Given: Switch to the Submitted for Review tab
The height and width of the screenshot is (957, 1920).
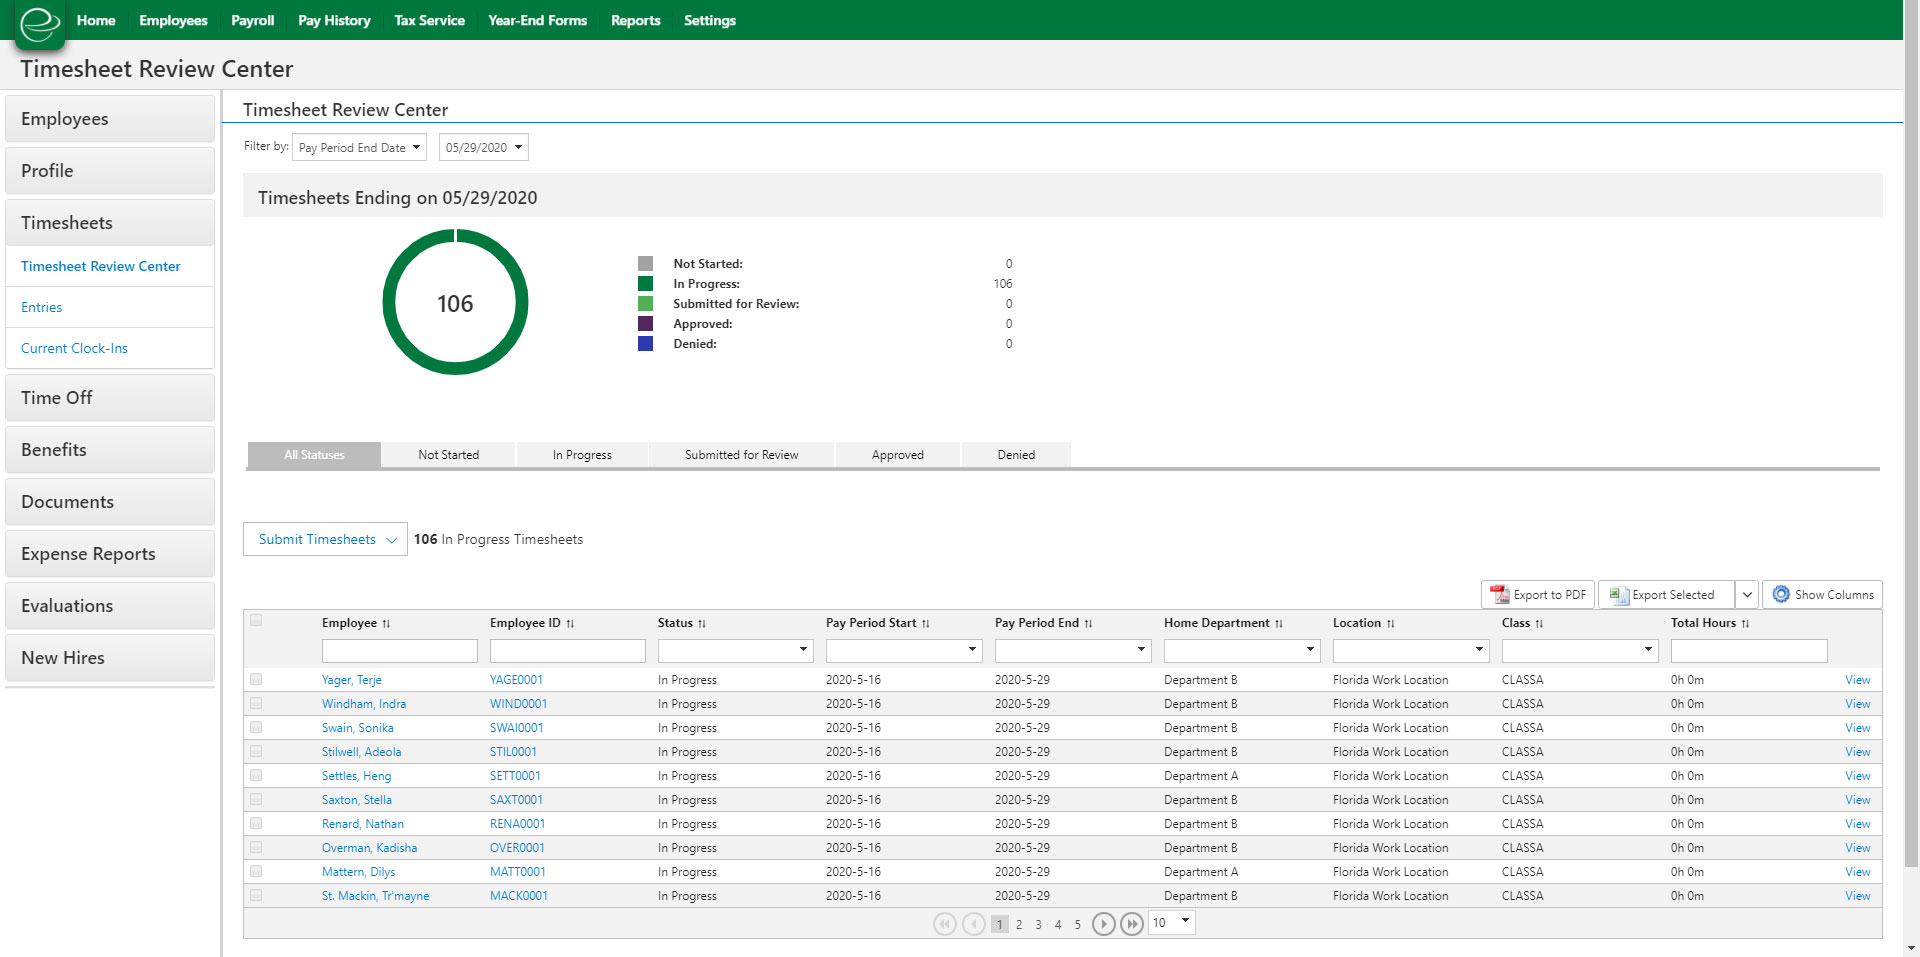Looking at the screenshot, I should pos(741,455).
